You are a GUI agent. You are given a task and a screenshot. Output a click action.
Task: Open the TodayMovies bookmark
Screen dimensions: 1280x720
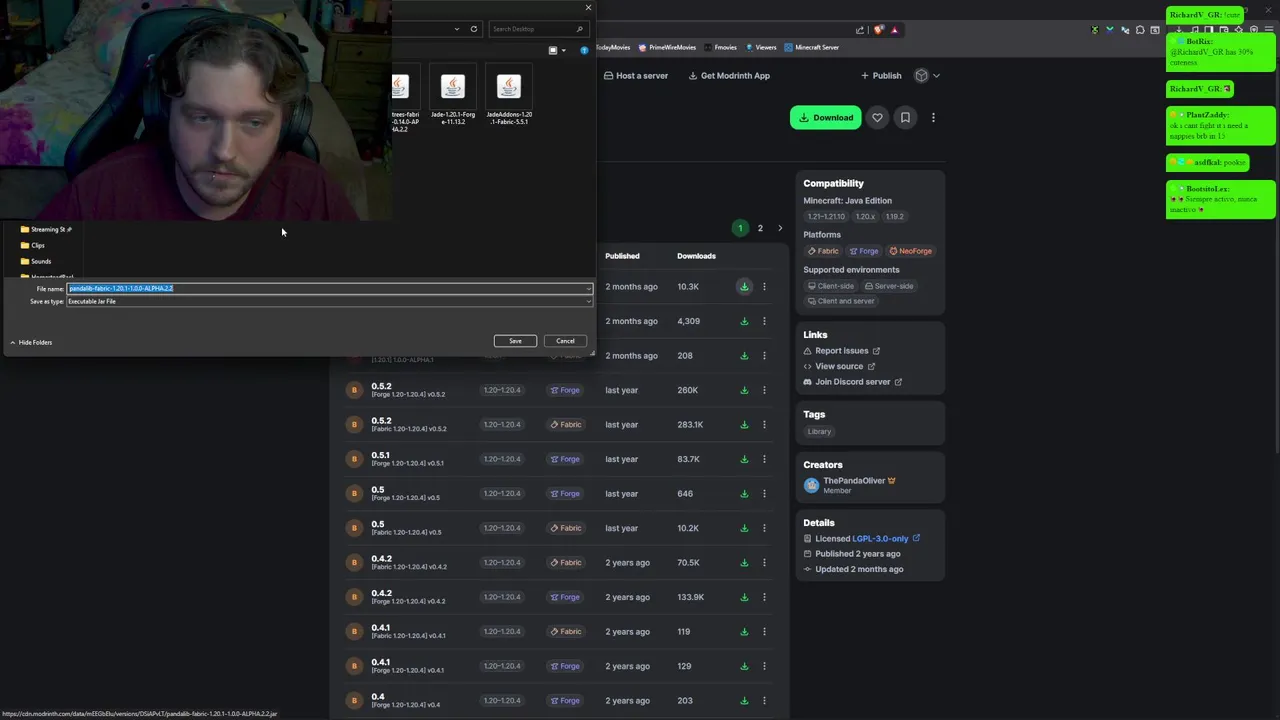pos(613,47)
